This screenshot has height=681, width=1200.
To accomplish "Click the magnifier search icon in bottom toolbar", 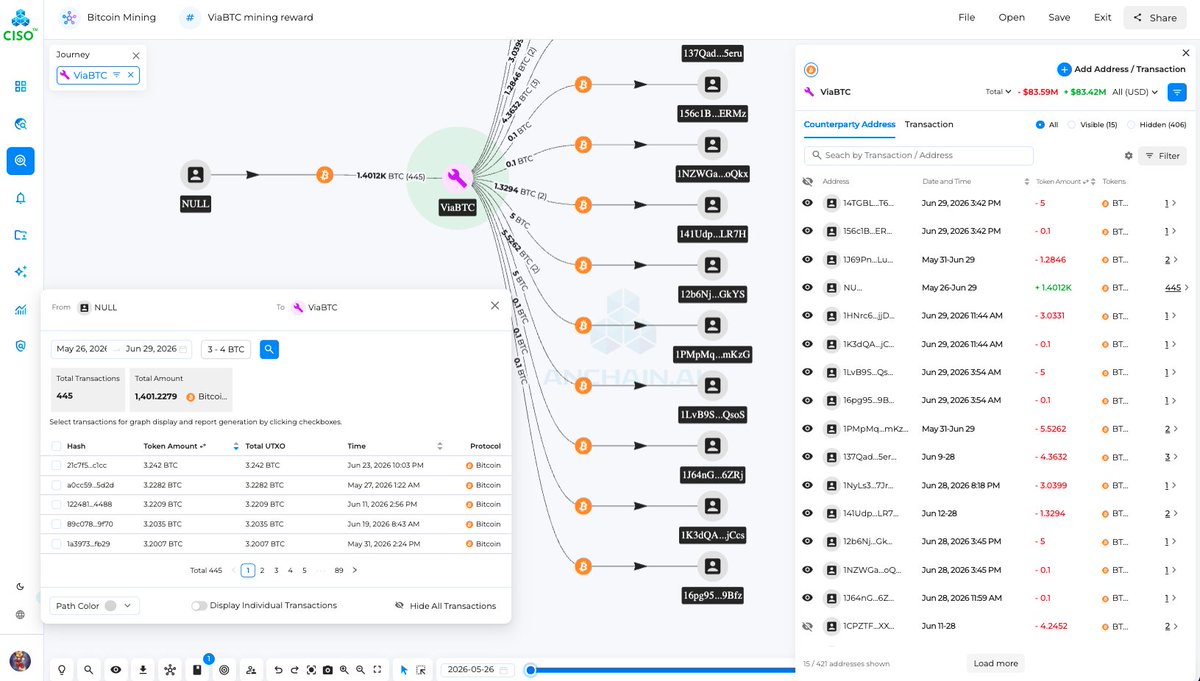I will (89, 669).
